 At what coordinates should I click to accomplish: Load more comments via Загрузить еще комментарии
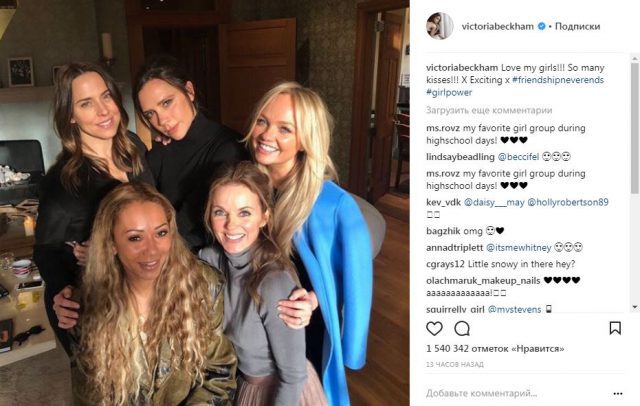[489, 110]
